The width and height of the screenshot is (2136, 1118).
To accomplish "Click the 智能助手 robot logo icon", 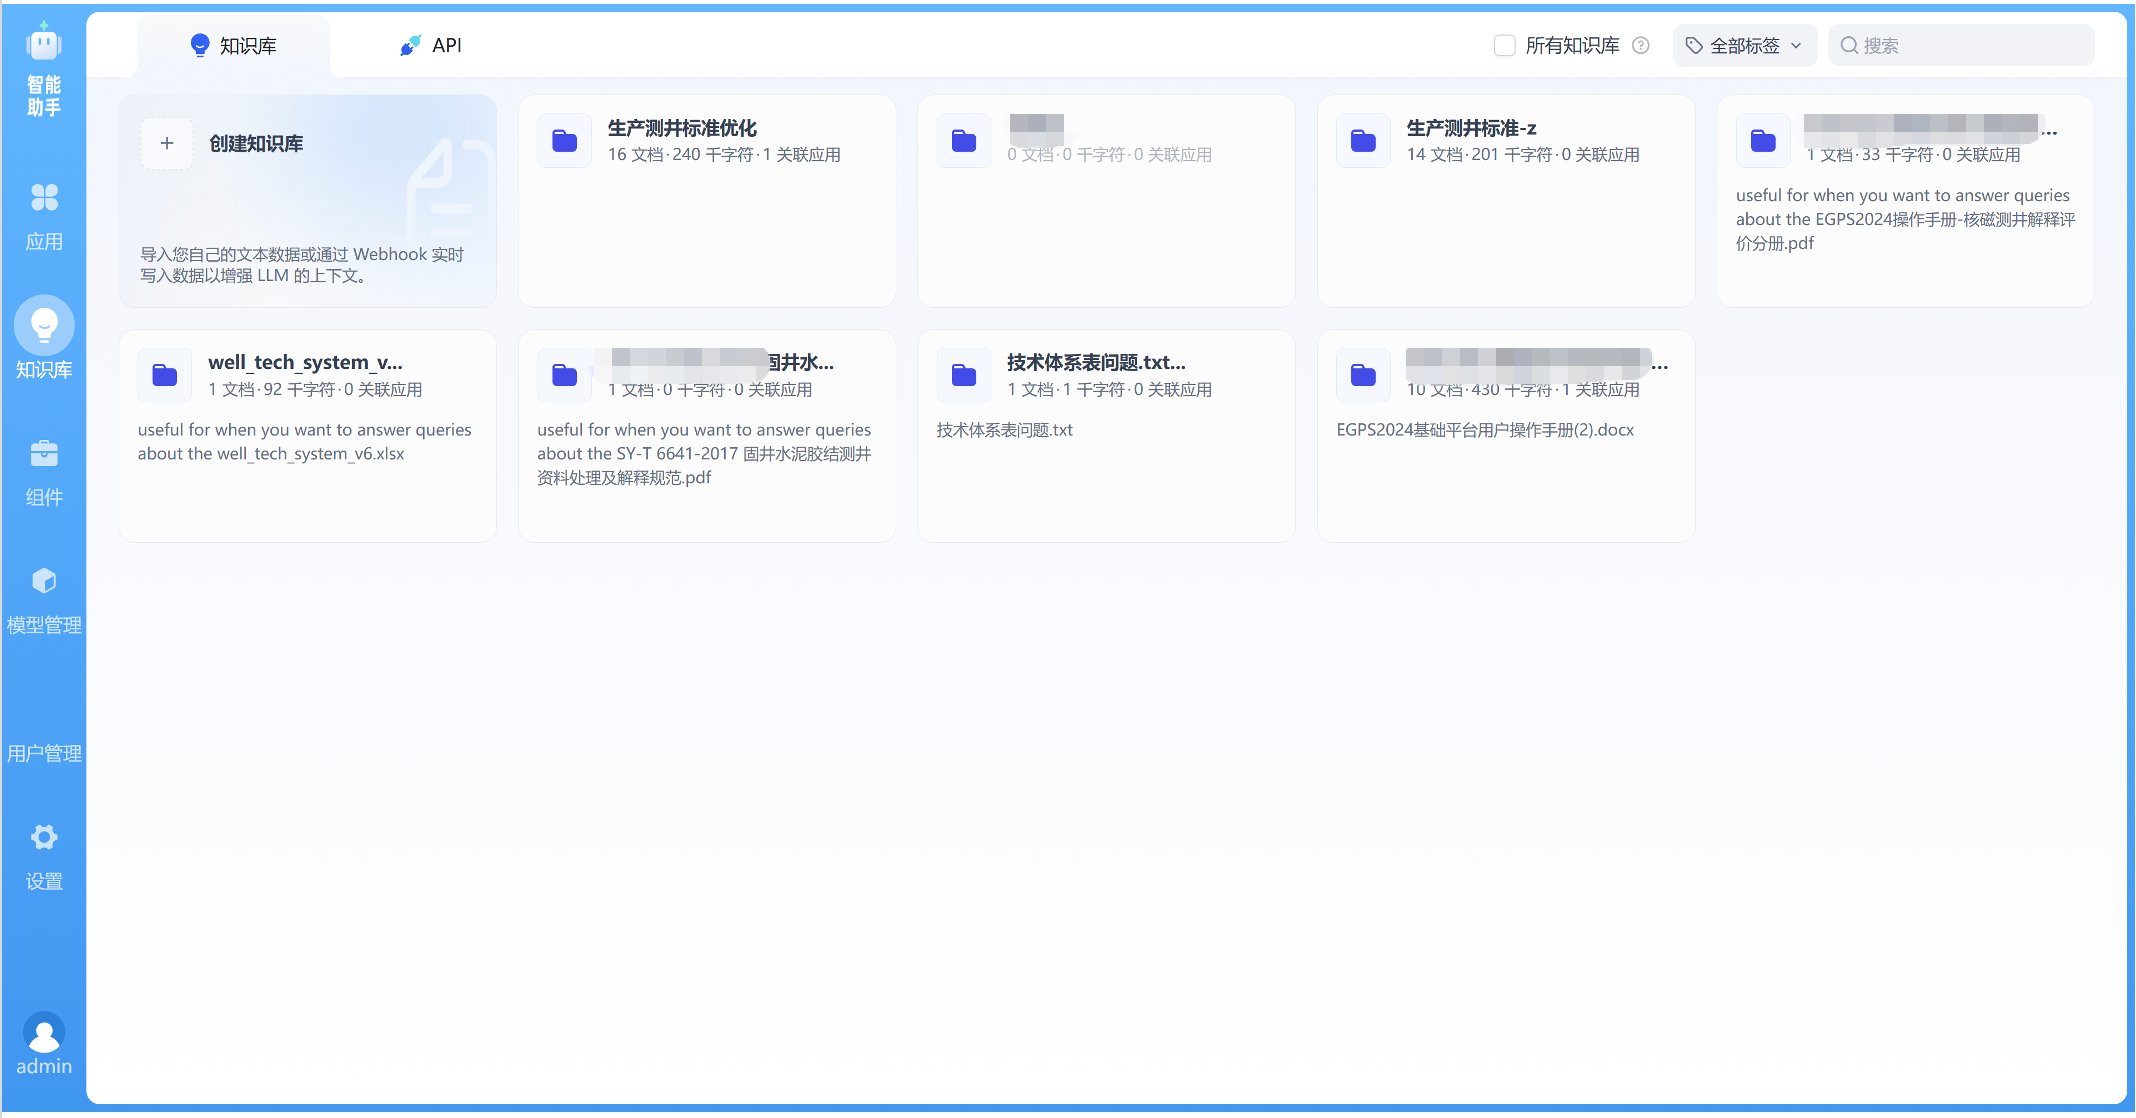I will coord(43,44).
